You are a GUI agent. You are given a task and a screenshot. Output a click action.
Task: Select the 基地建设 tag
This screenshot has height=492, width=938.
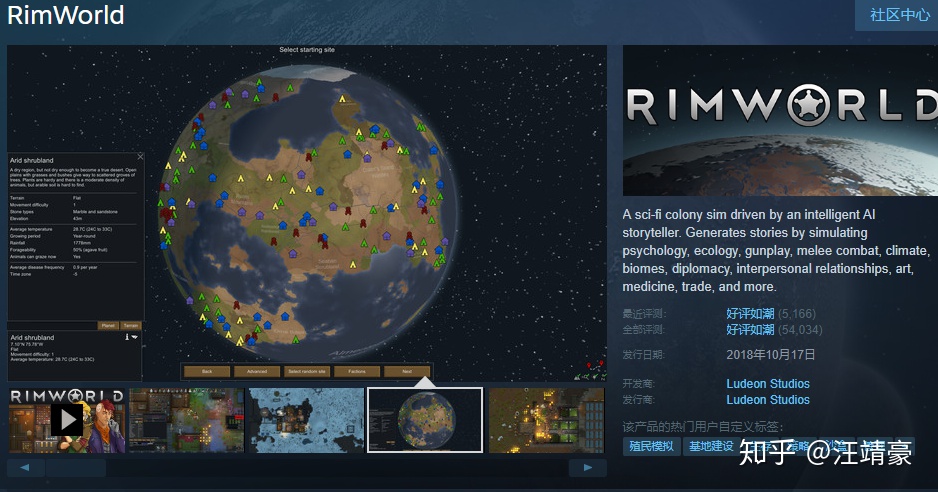pyautogui.click(x=711, y=446)
